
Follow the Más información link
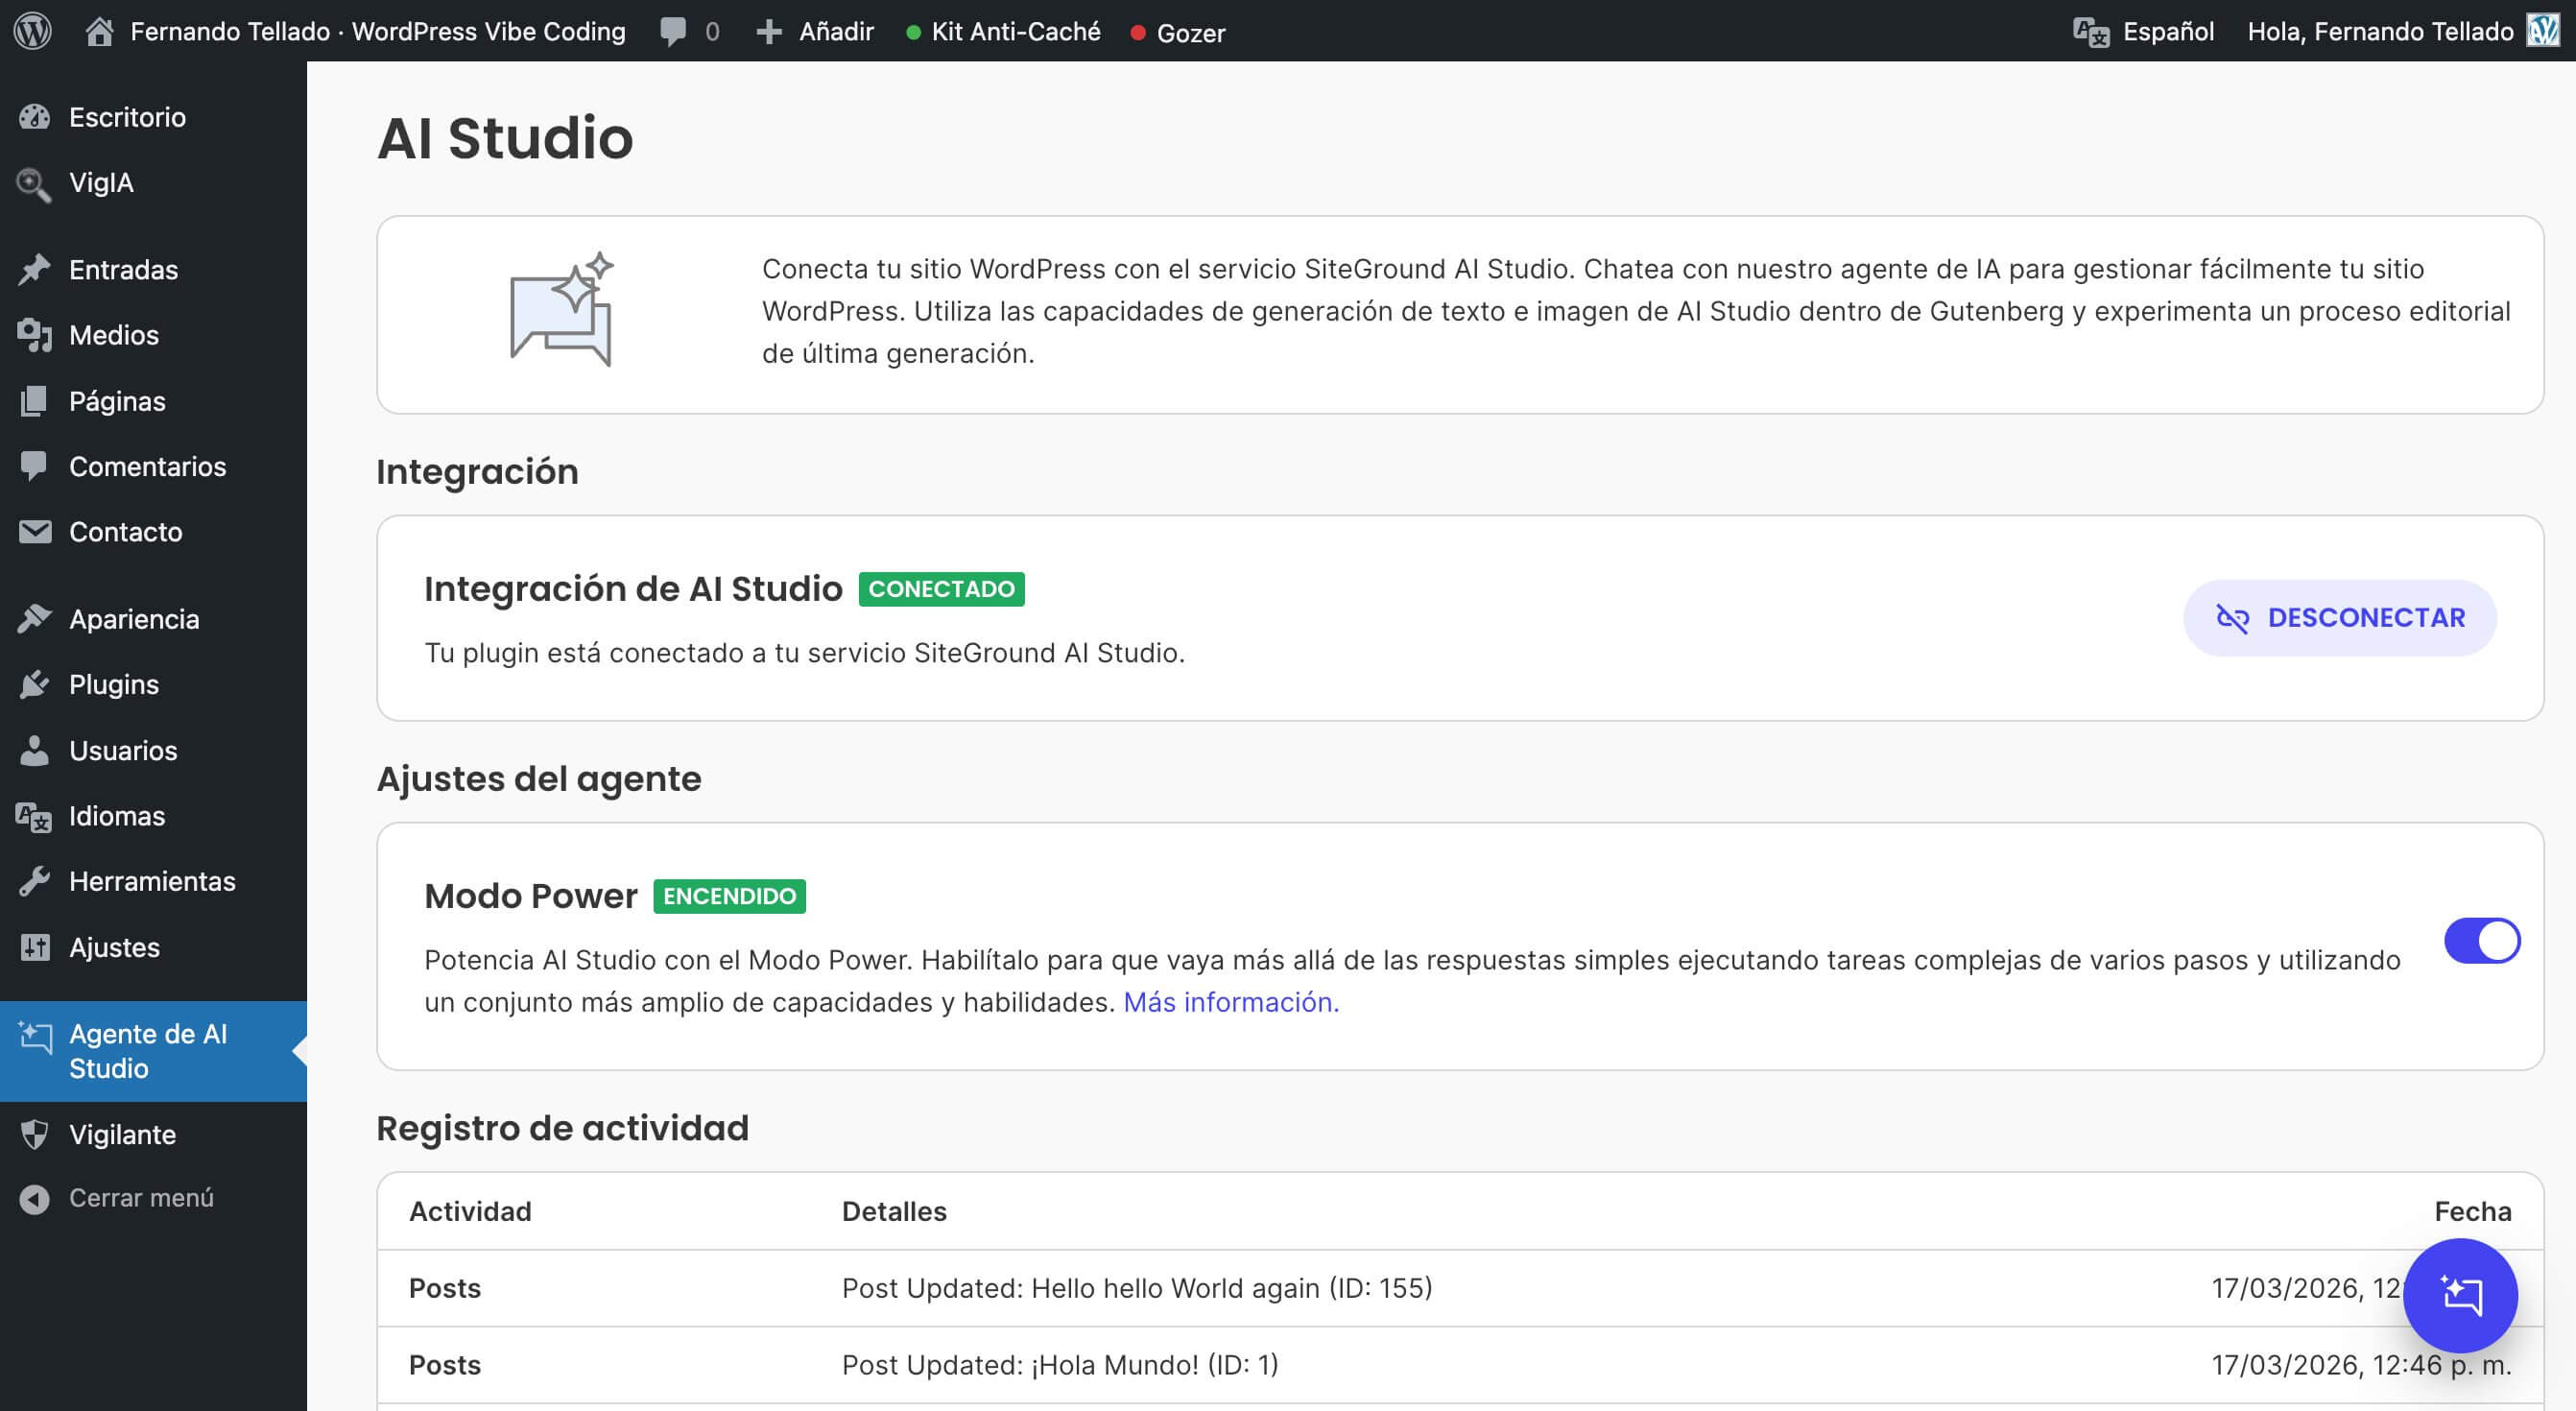[1231, 1002]
